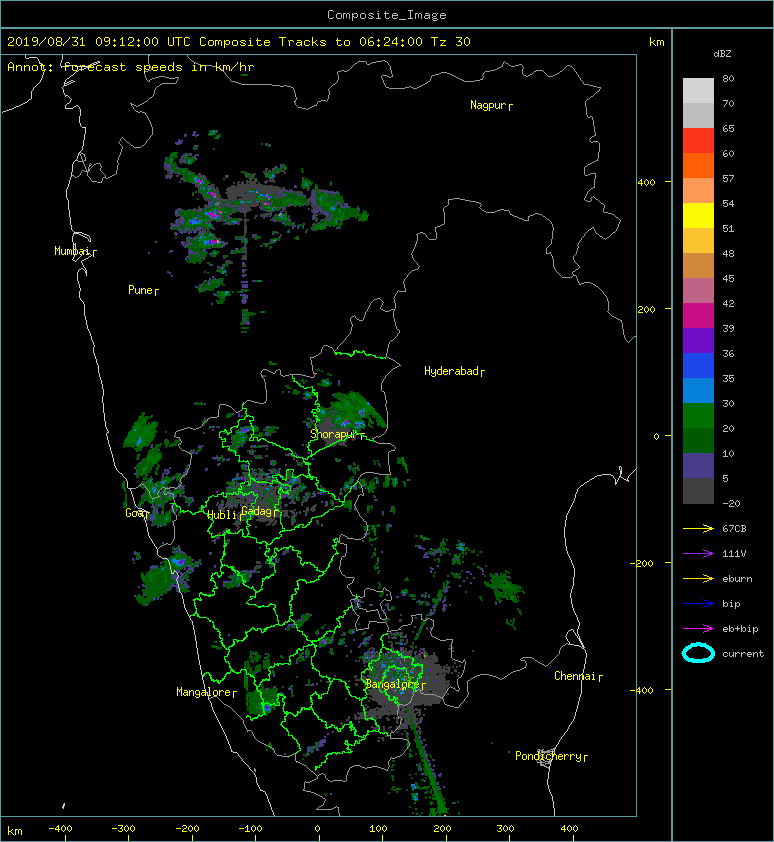Viewport: 774px width, 842px height.
Task: Click the 0 tick on horizontal axis
Action: click(x=317, y=829)
